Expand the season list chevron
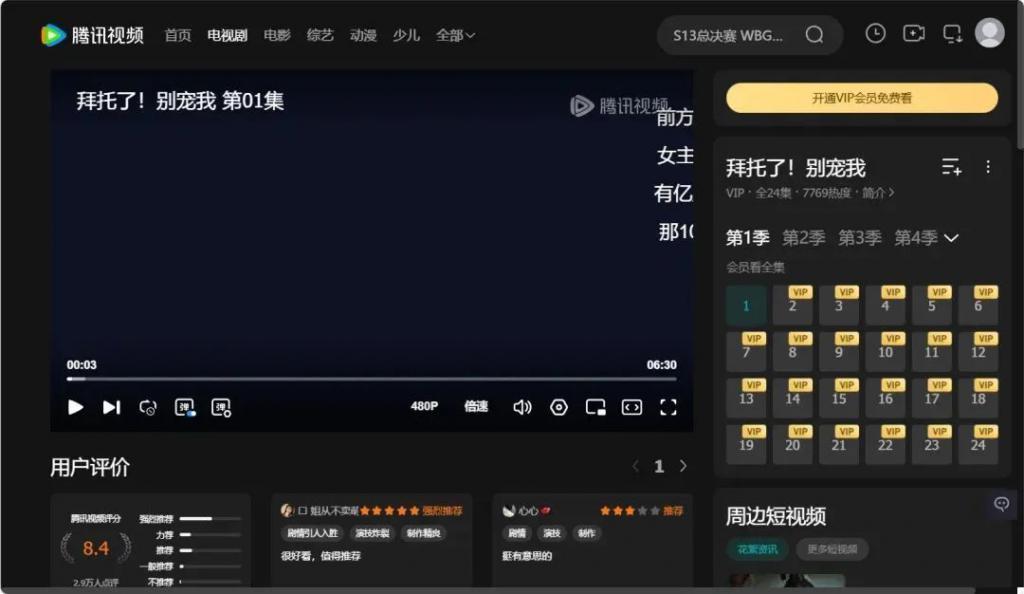The width and height of the screenshot is (1024, 594). coord(951,238)
